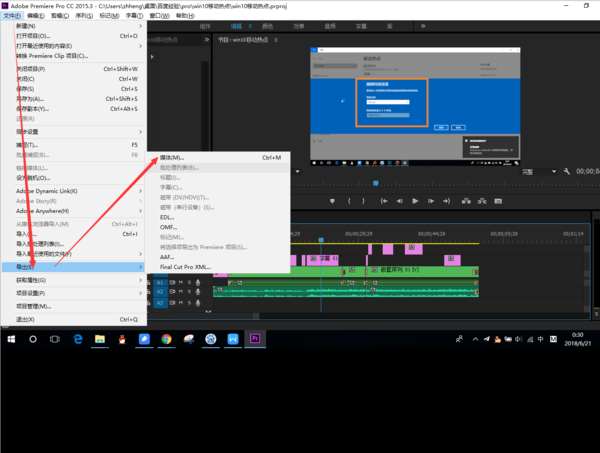Open playback resolution dropdown
The image size is (600, 453).
539,172
